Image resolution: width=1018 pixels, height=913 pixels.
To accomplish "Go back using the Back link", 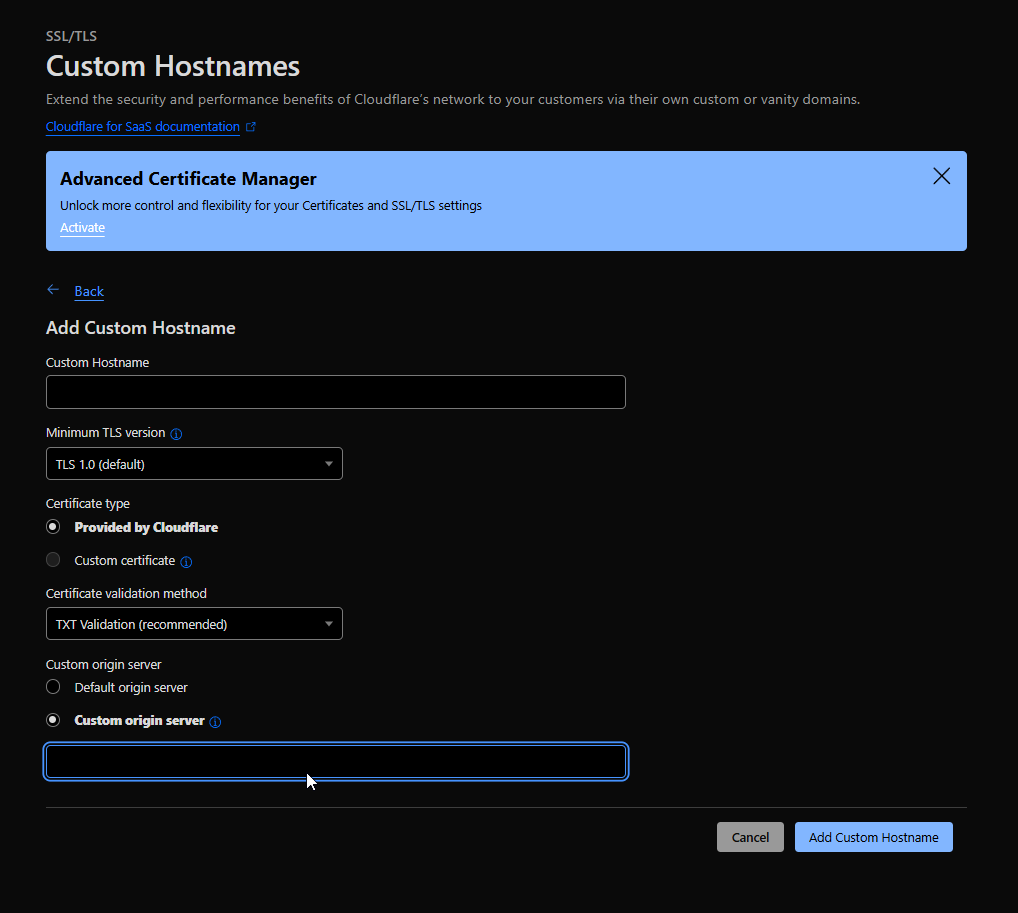I will 89,291.
